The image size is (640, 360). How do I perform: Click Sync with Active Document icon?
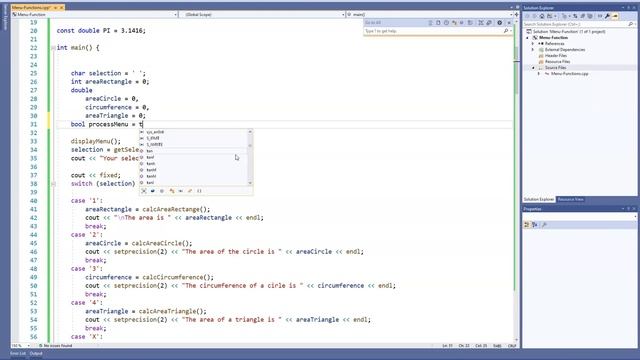click(575, 16)
